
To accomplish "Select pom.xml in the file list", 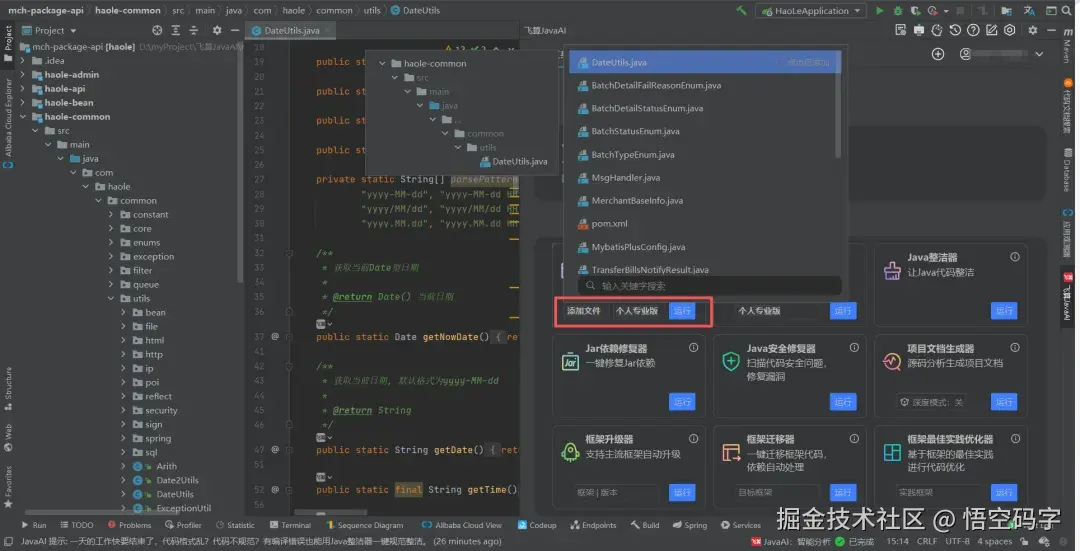I will pos(700,223).
